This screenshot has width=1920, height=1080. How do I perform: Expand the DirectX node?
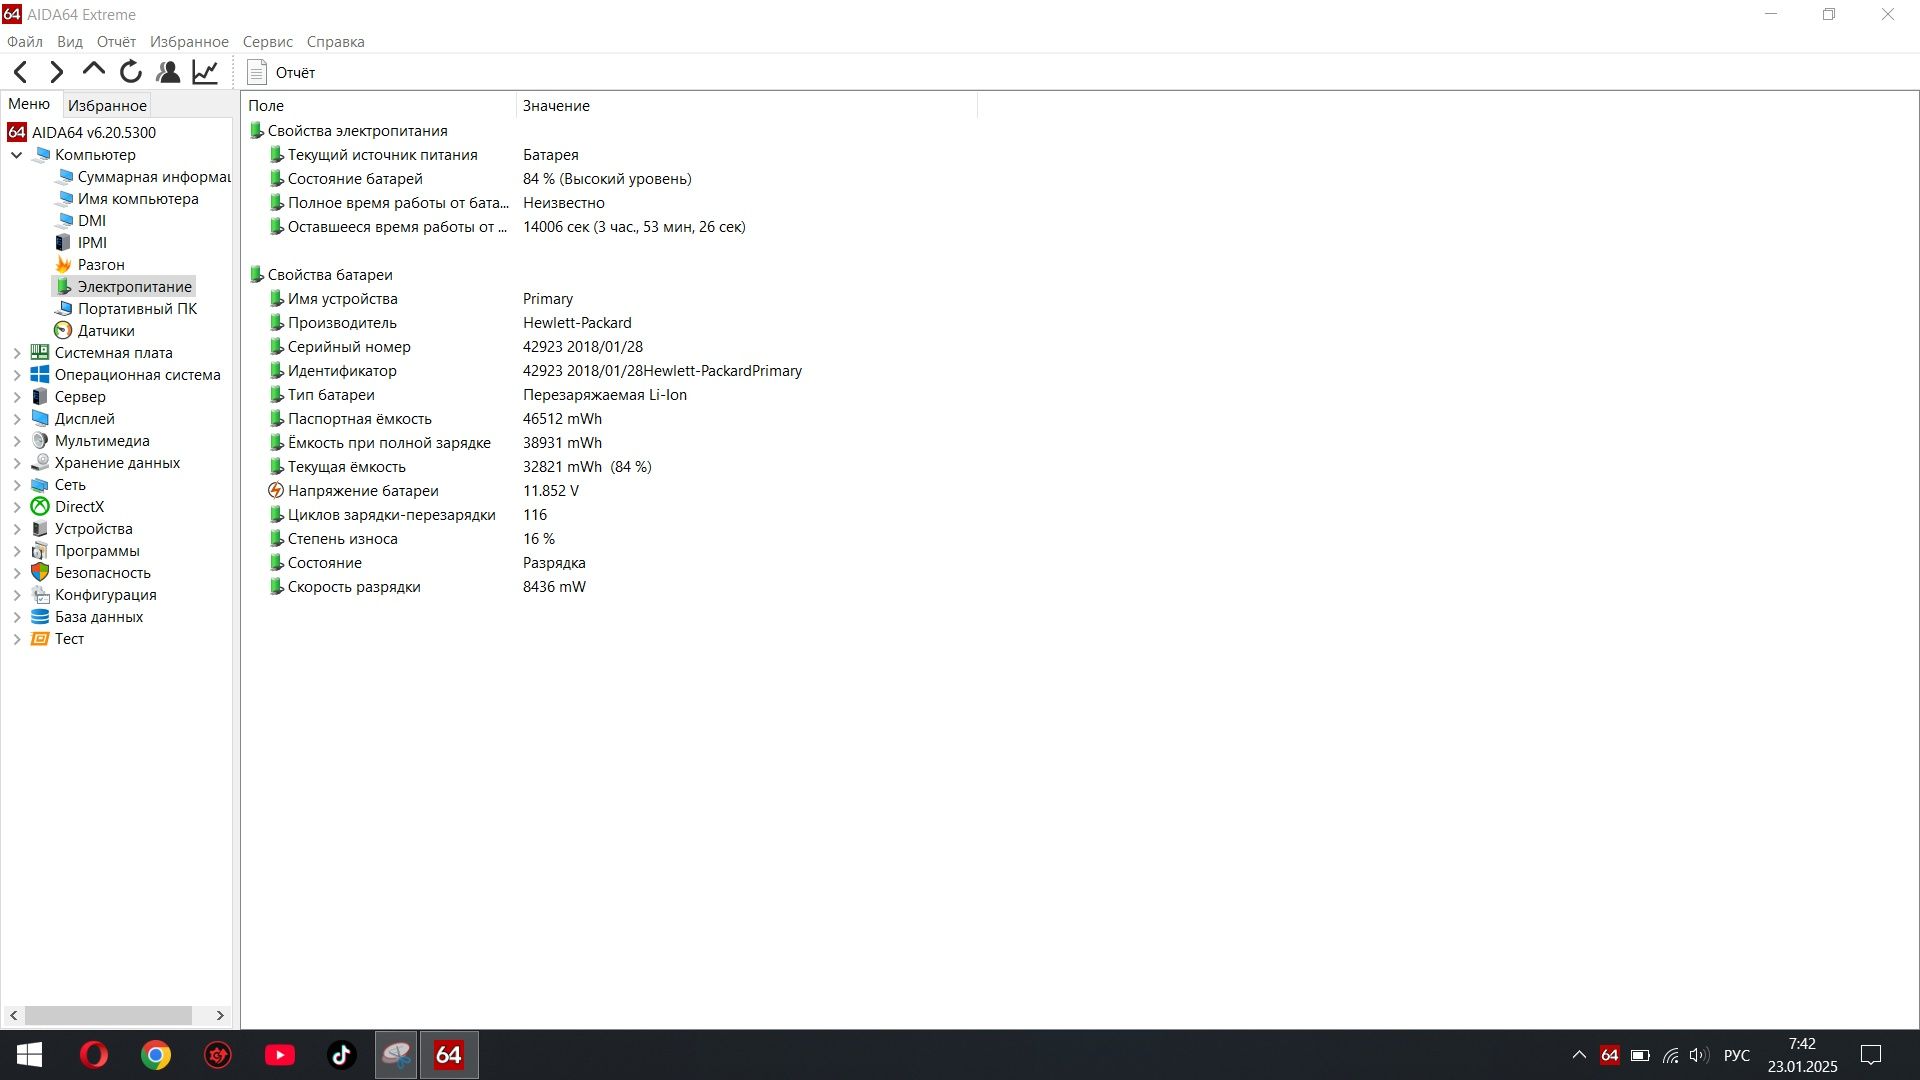[x=17, y=507]
